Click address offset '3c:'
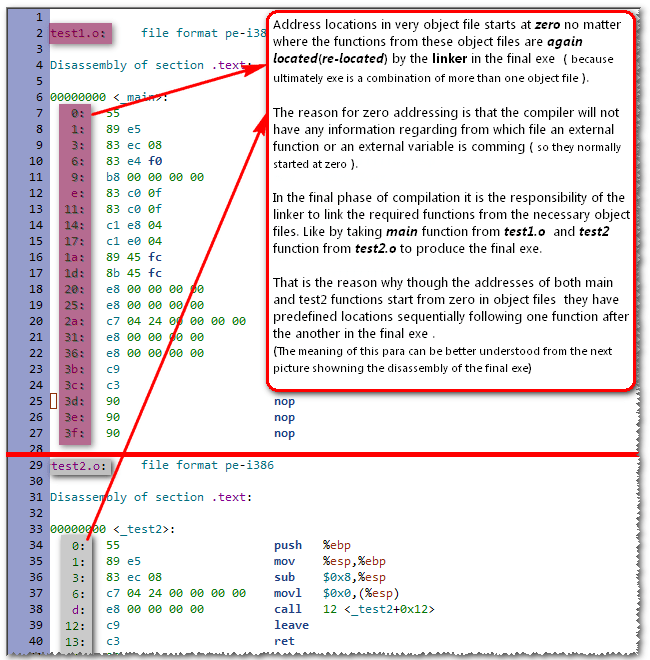The width and height of the screenshot is (650, 660). [75, 385]
